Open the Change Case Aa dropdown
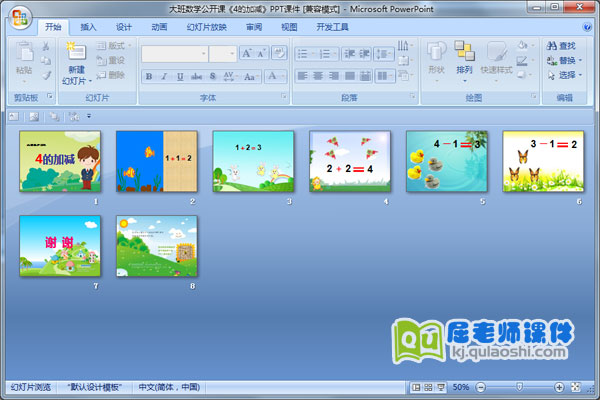 [x=251, y=77]
